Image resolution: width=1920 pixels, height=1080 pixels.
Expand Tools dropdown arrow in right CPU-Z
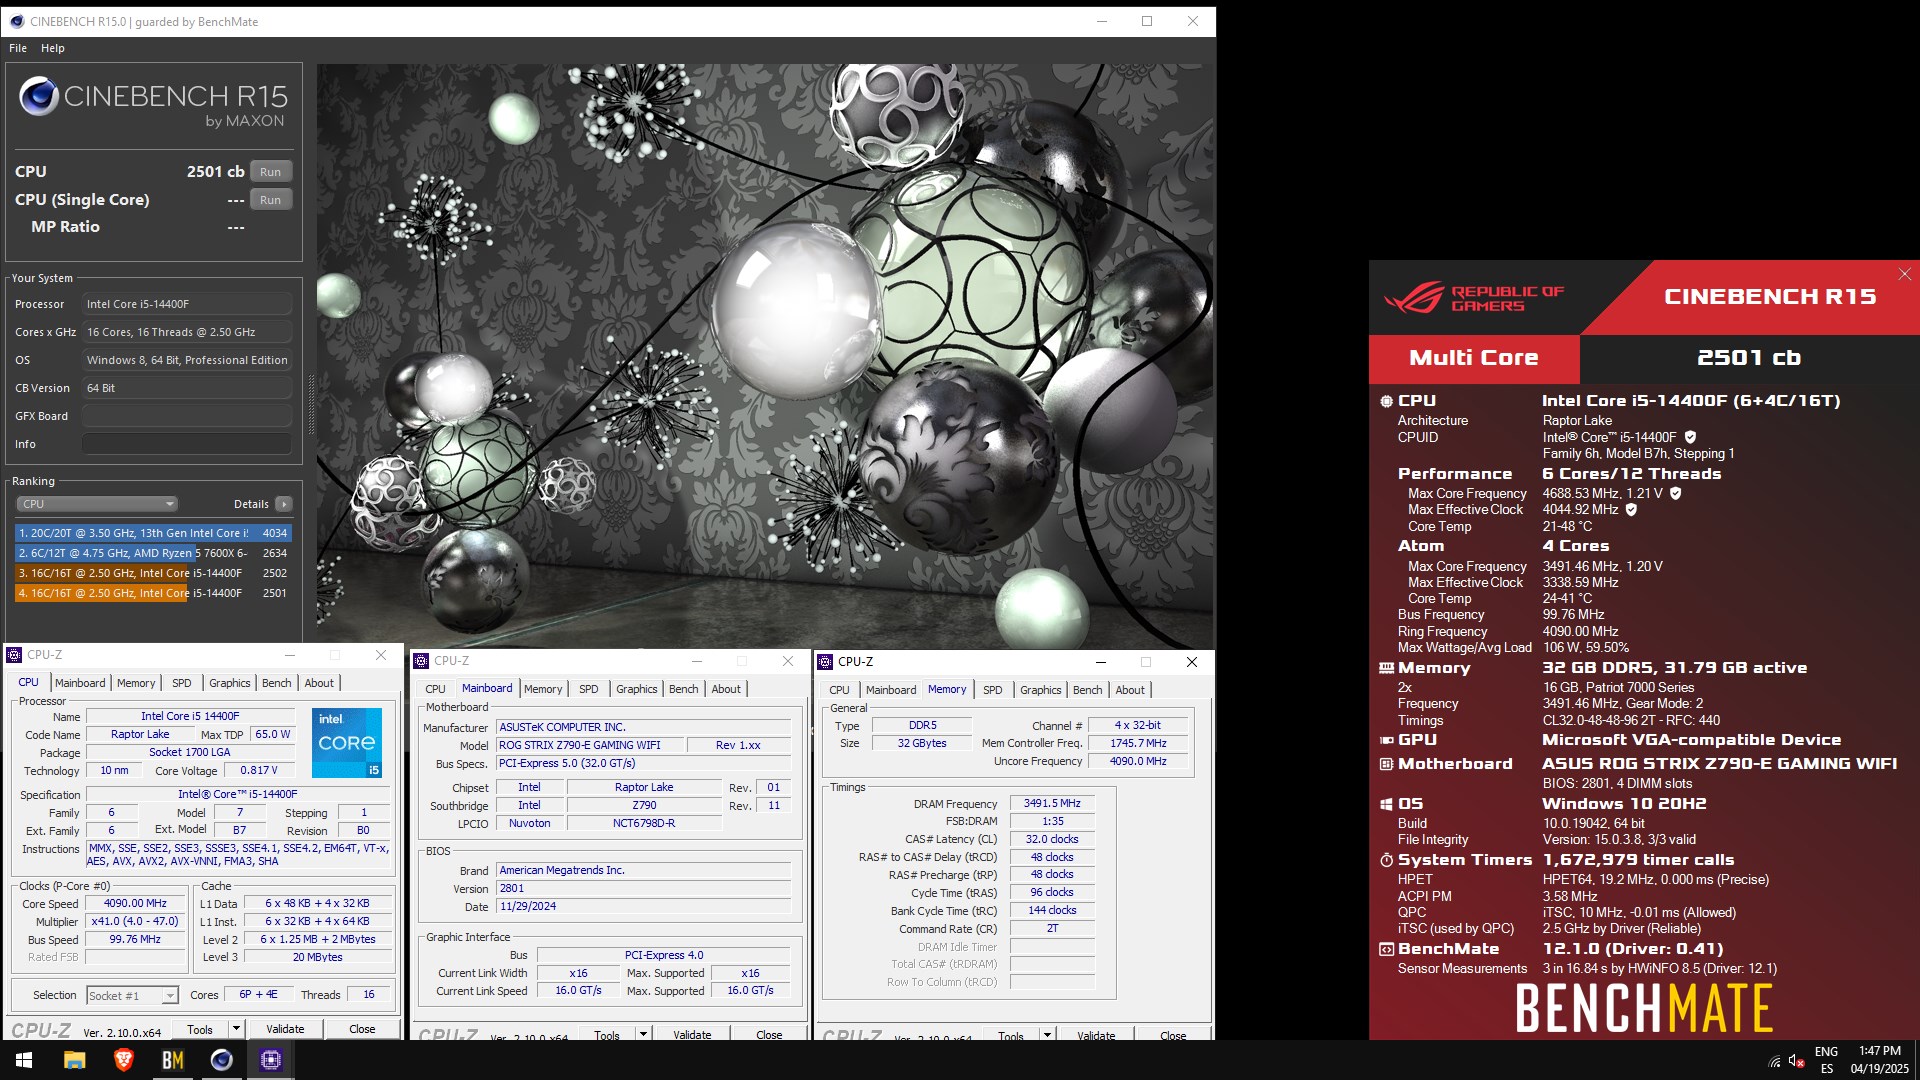point(1047,1035)
